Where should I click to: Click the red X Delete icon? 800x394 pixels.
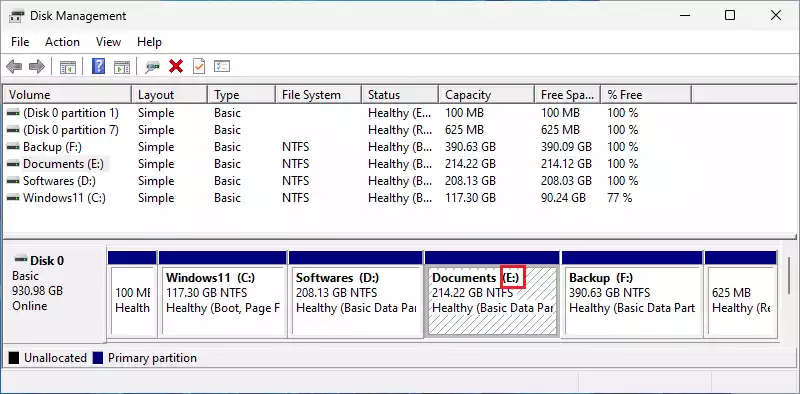[176, 66]
